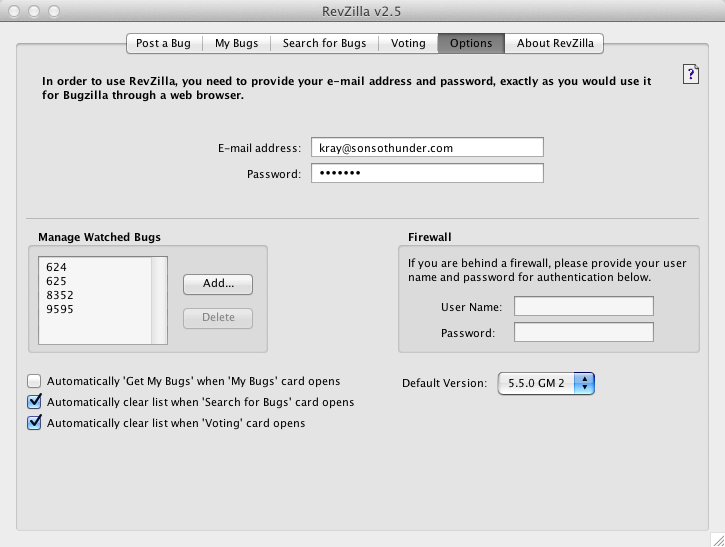Enable automatic 'Get My Bugs' checkbox
The width and height of the screenshot is (725, 547).
click(35, 381)
